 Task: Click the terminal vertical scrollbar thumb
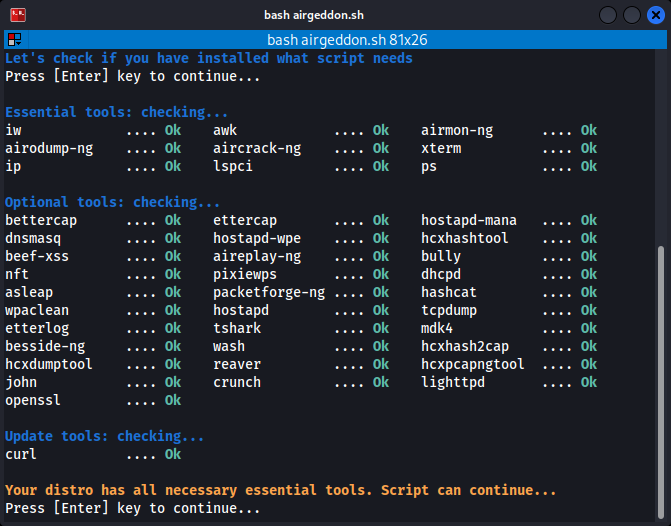[x=661, y=383]
